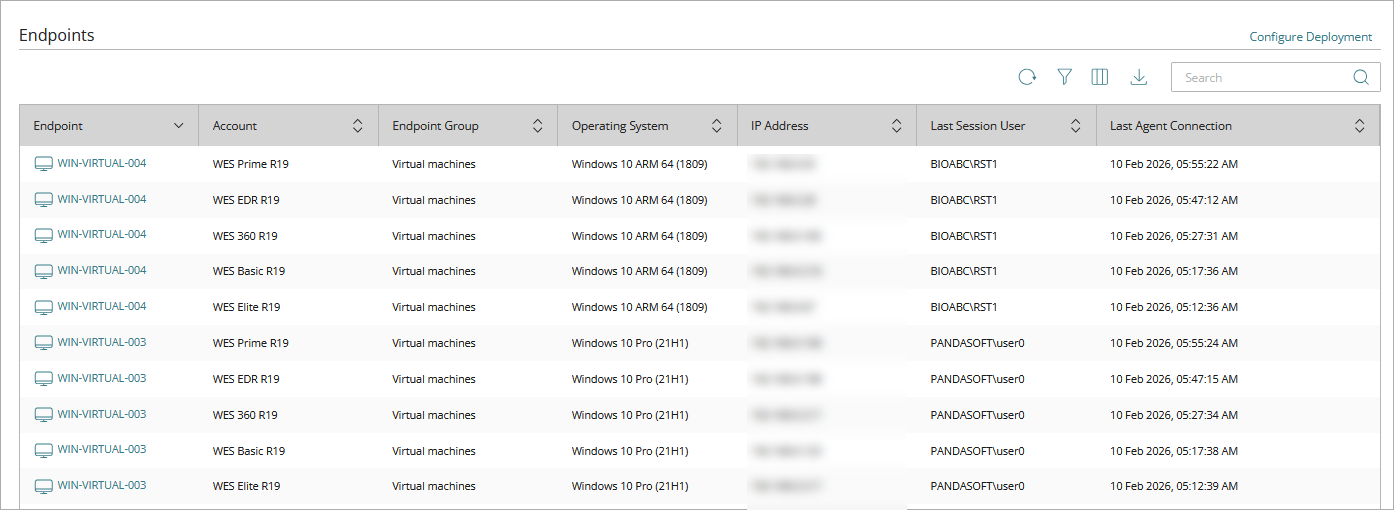Click the refresh endpoints icon
The height and width of the screenshot is (510, 1394).
click(1027, 77)
